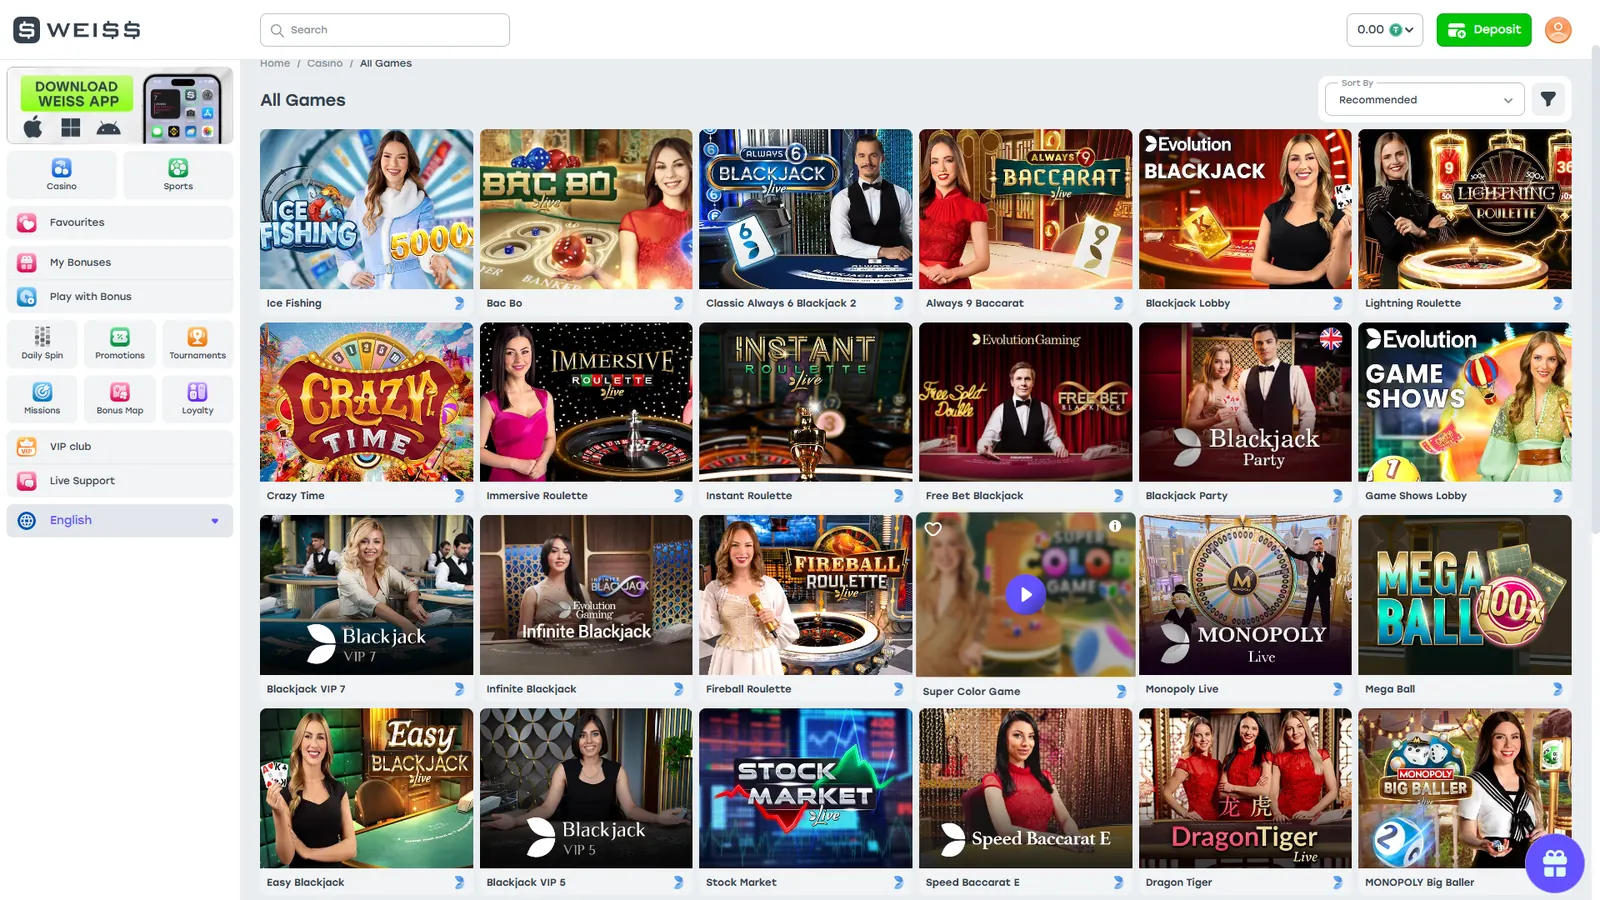
Task: Go to the Home breadcrumb link
Action: [275, 63]
